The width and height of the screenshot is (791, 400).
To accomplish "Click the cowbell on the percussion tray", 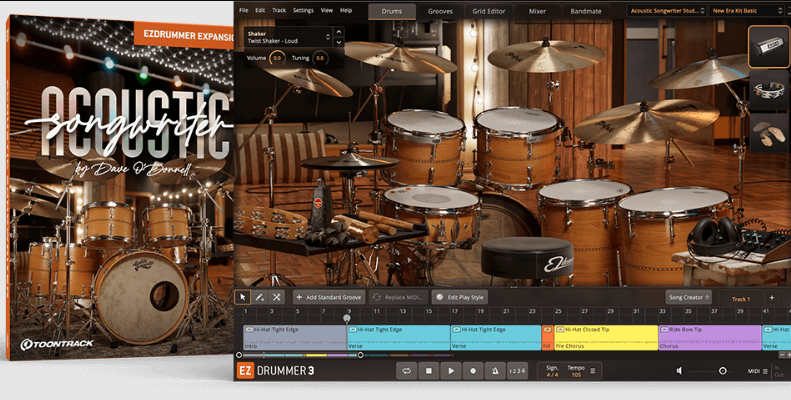I will click(x=320, y=204).
